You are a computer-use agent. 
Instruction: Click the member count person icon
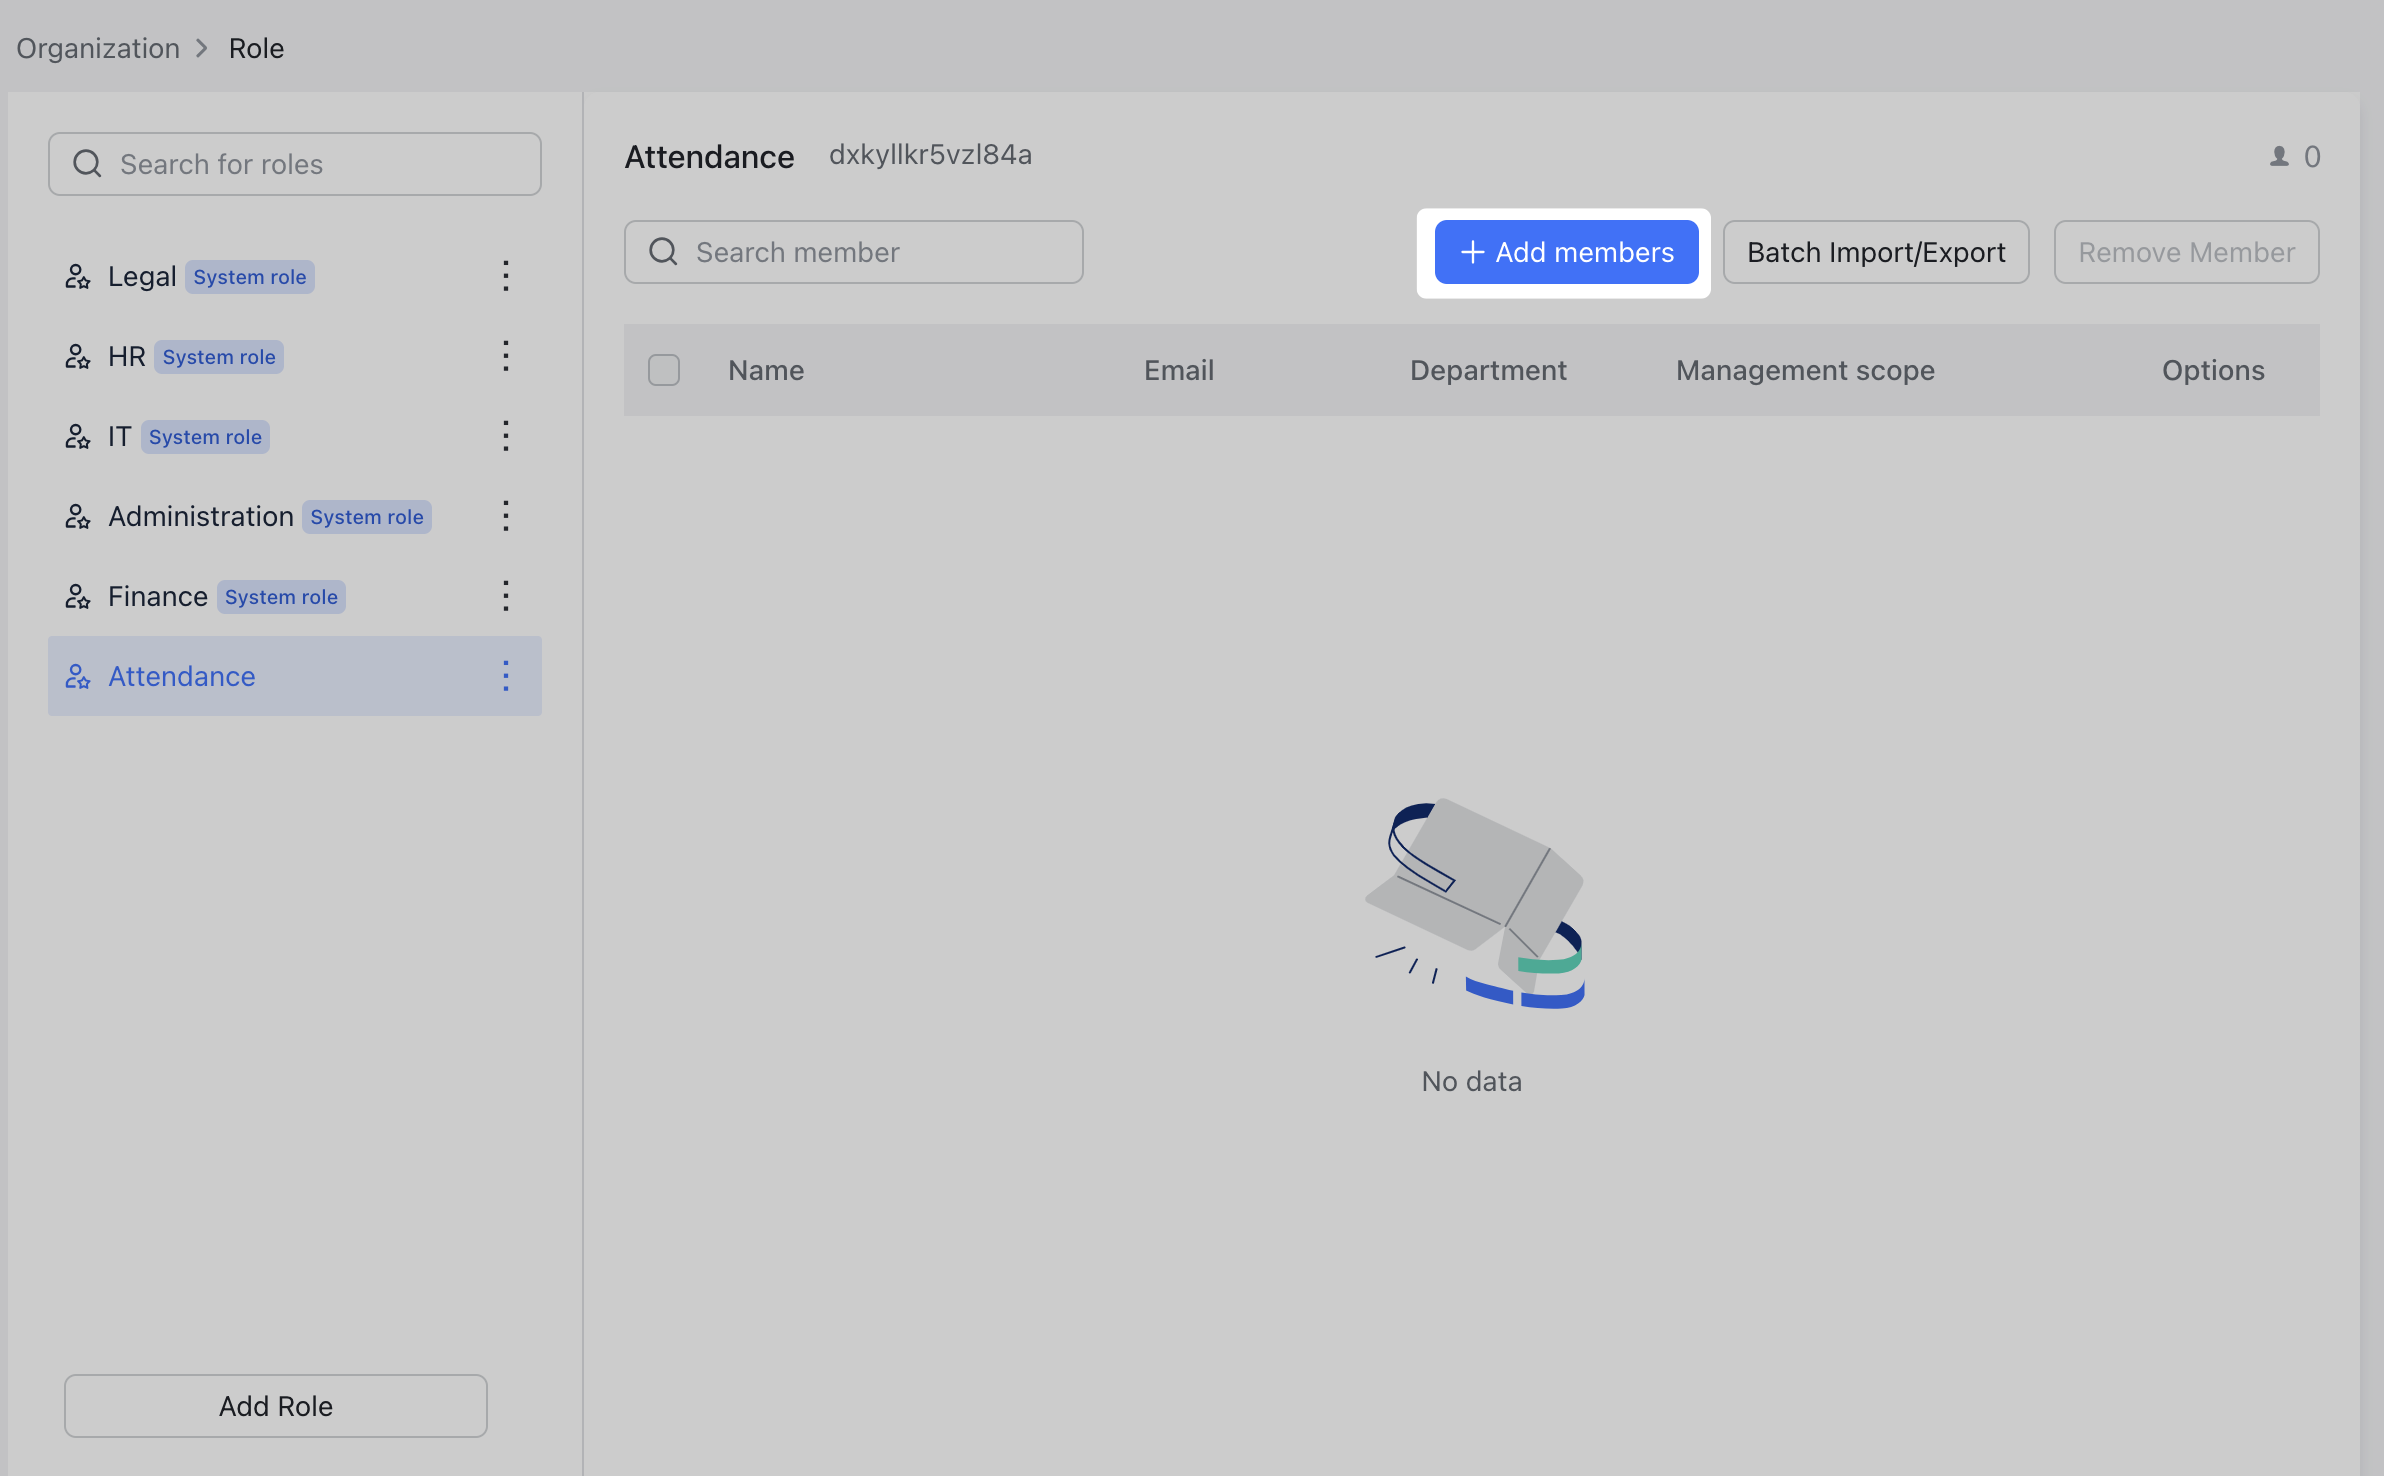pos(2279,157)
